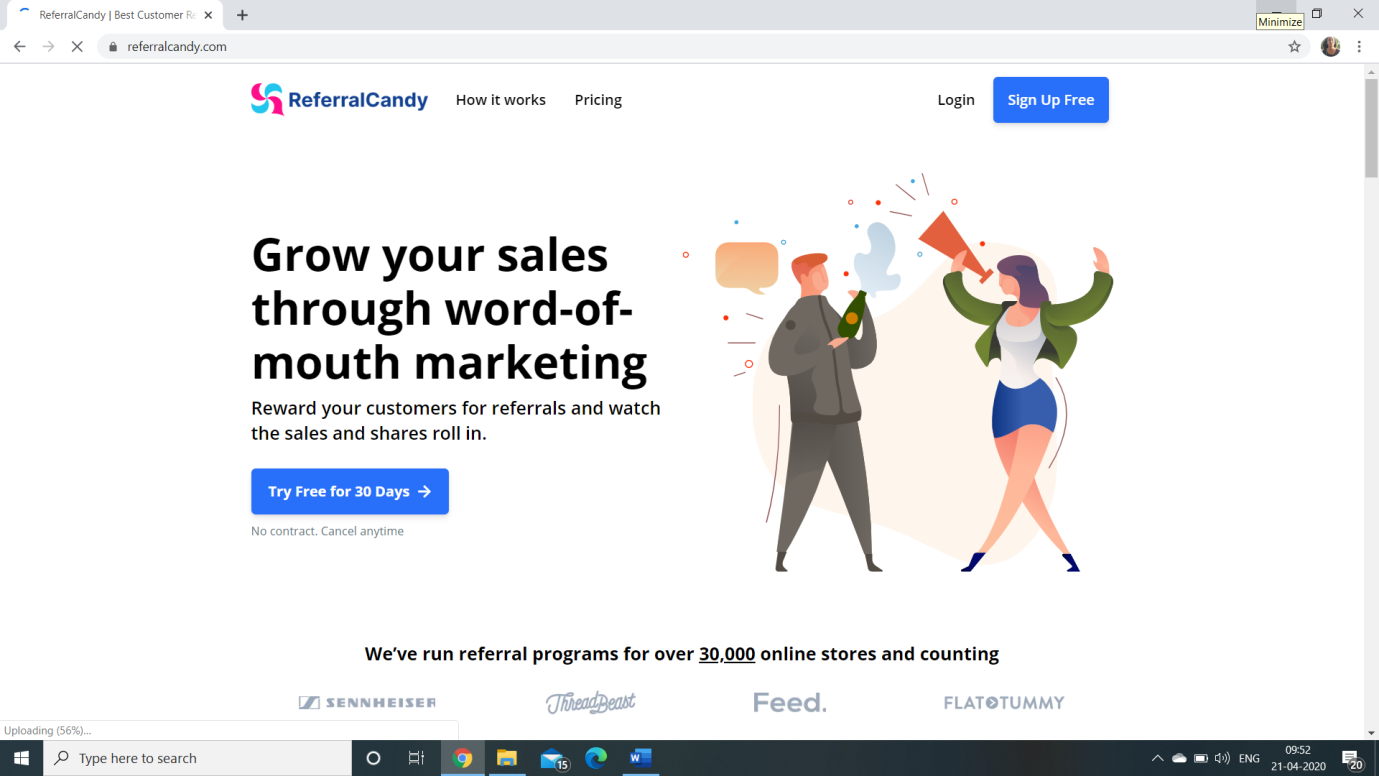The height and width of the screenshot is (776, 1379).
Task: Go back with the browser back arrow
Action: tap(20, 46)
